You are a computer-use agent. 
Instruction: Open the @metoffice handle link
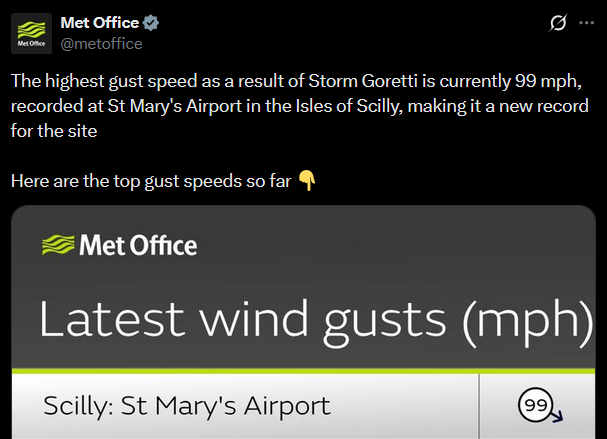[x=101, y=43]
